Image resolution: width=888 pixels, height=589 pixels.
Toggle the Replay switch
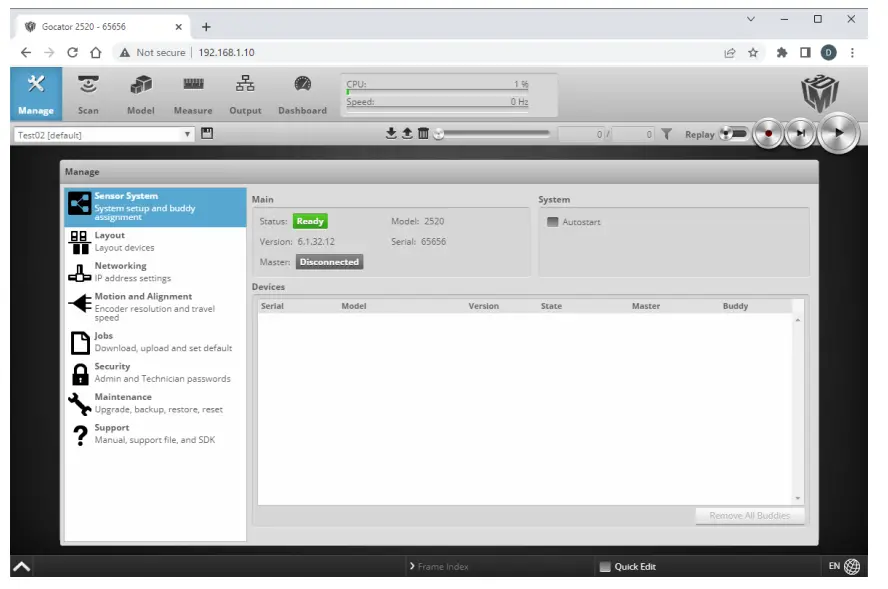coord(733,134)
